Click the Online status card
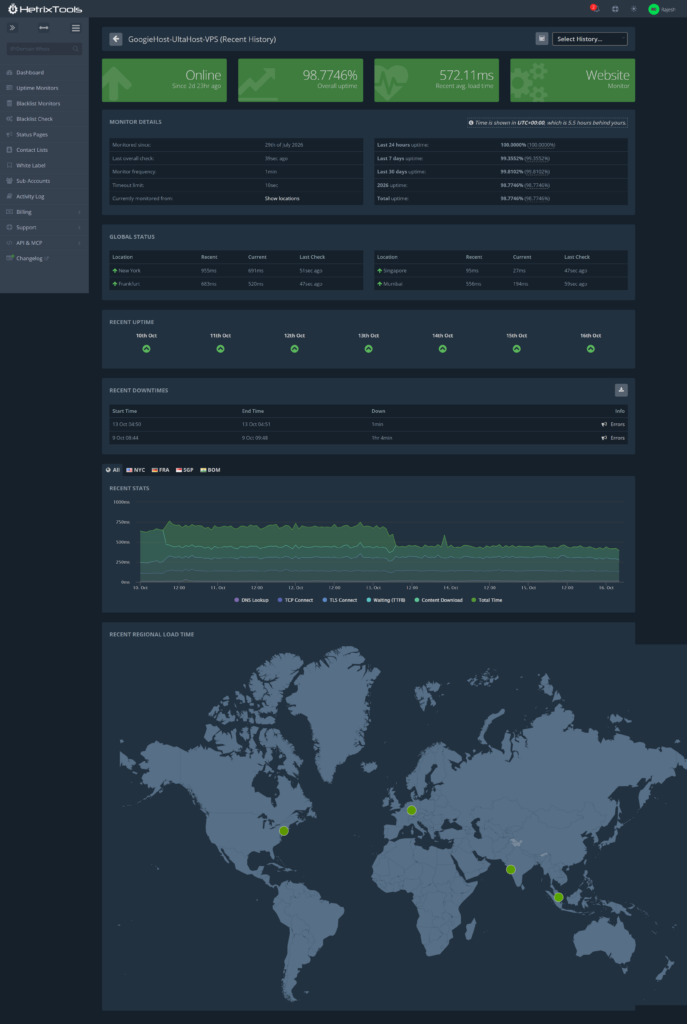Viewport: 687px width, 1024px height. pos(164,80)
